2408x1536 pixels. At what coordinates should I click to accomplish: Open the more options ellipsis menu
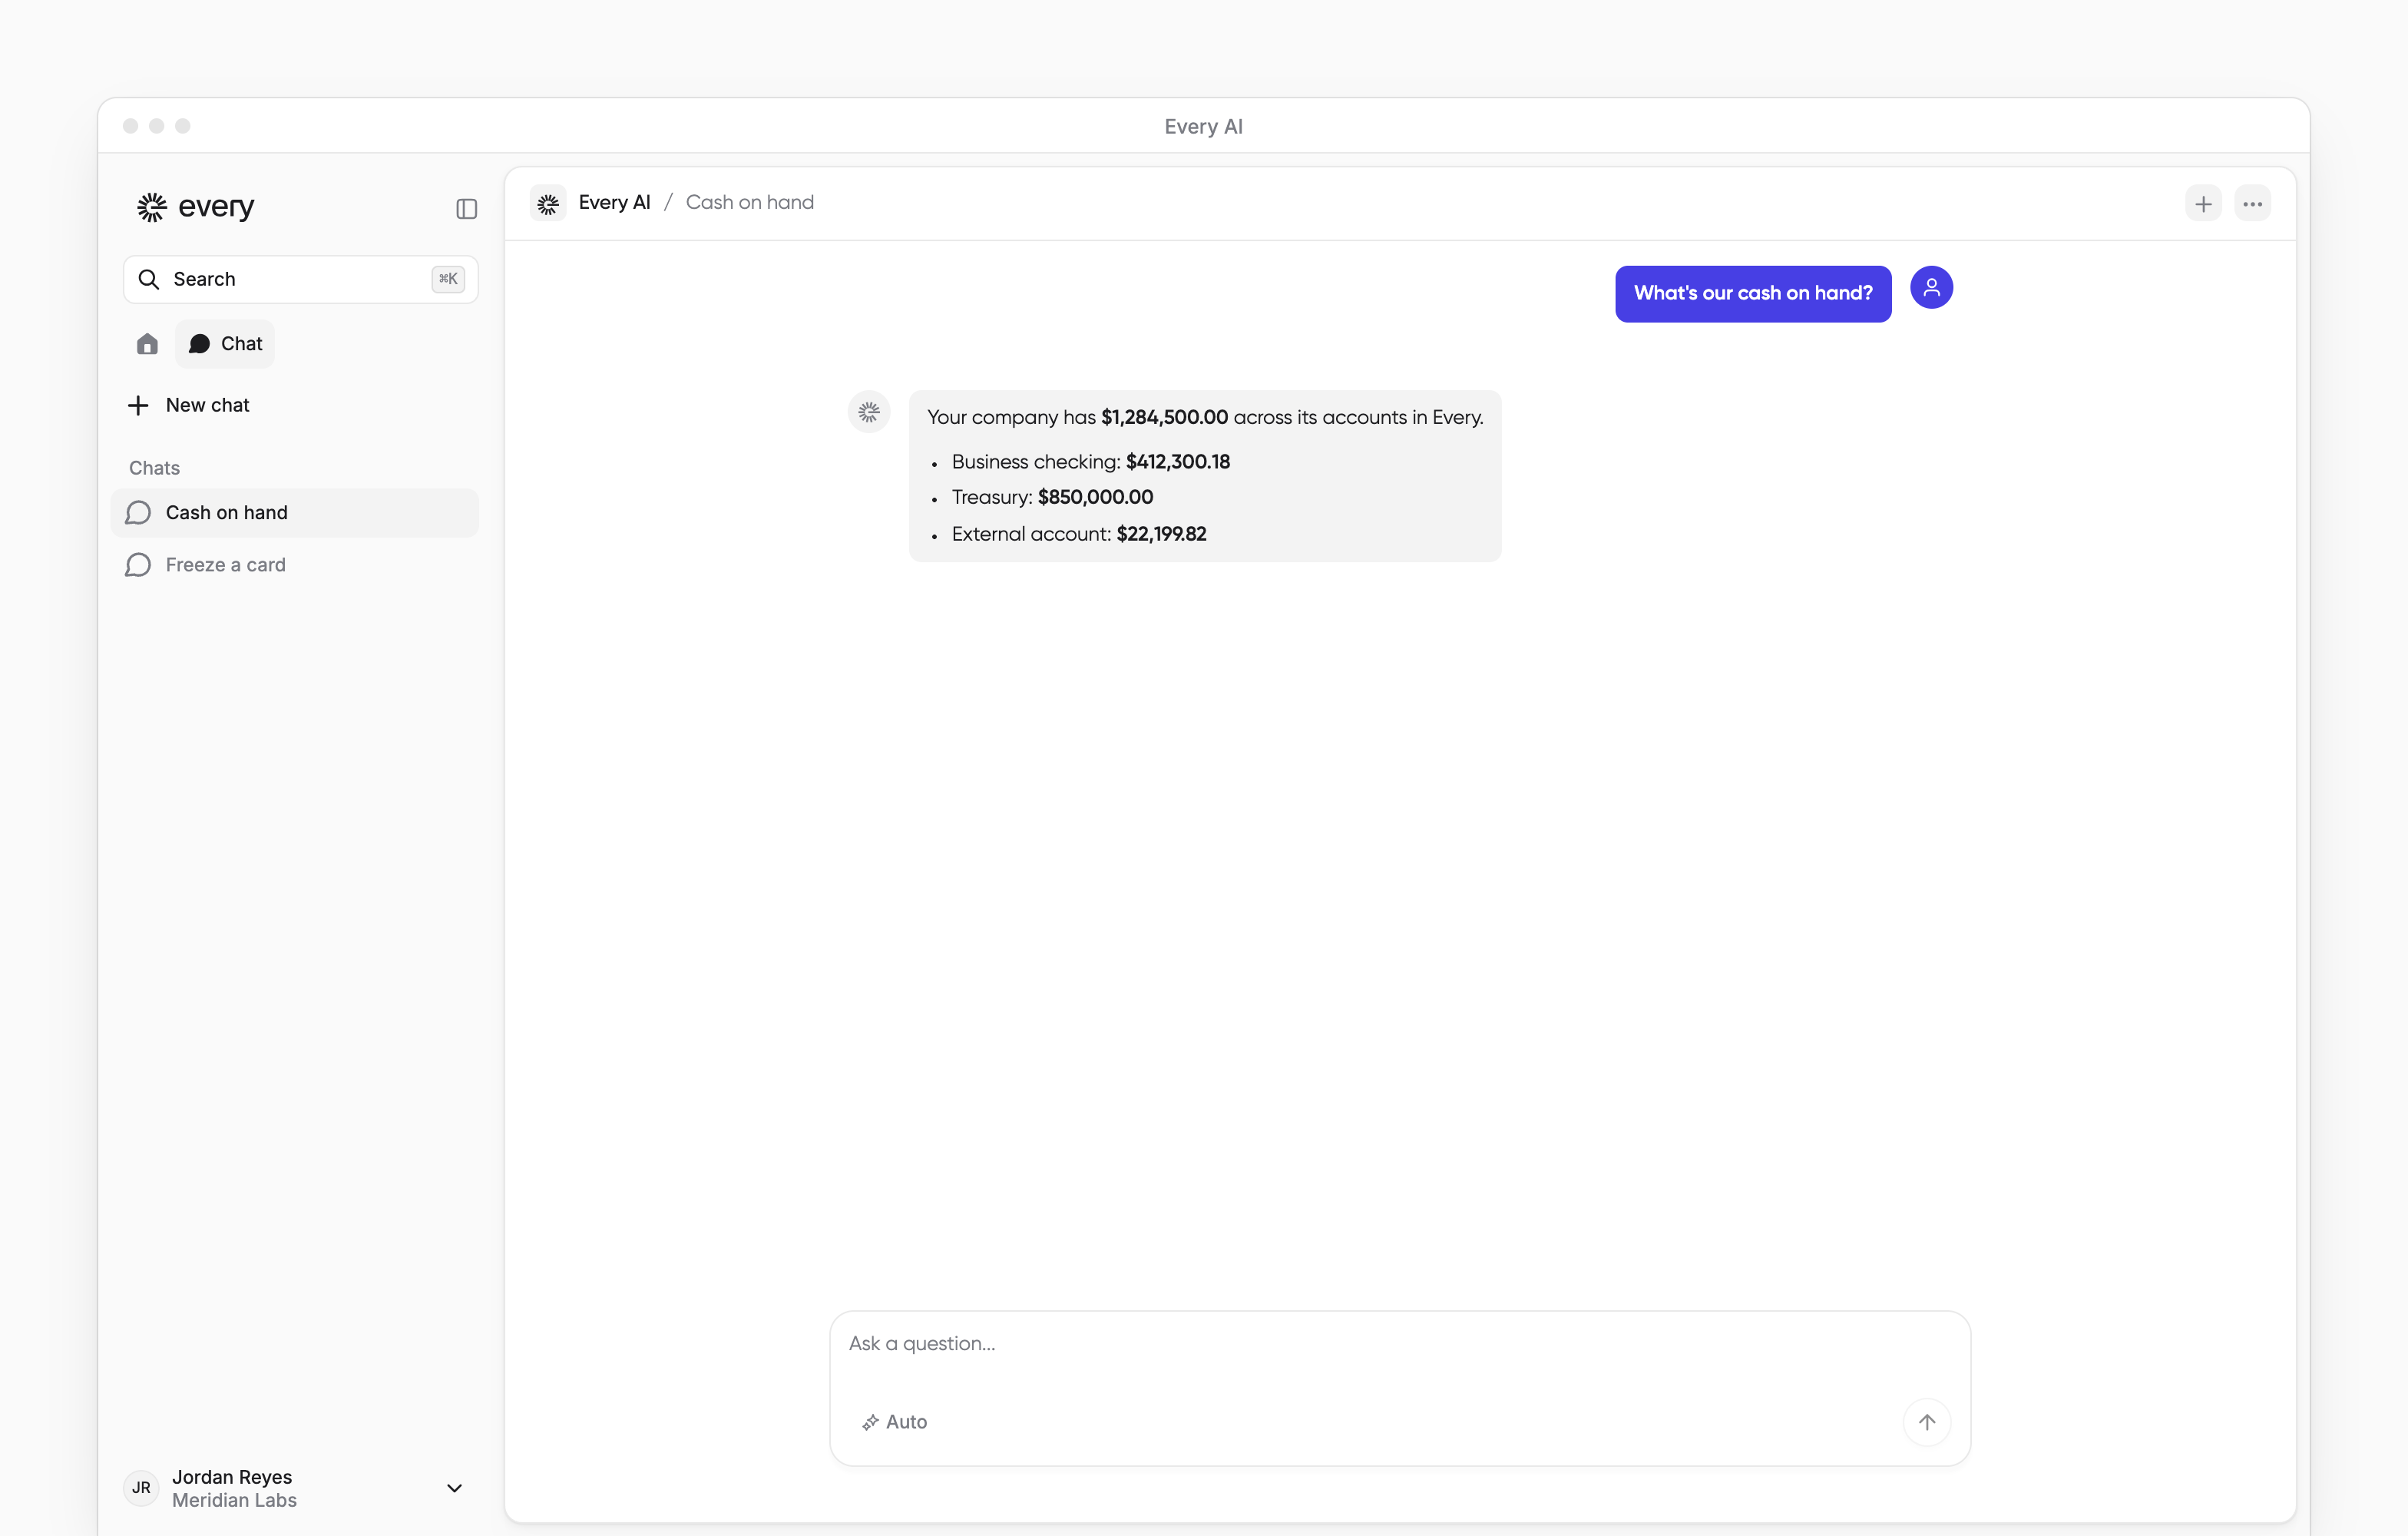point(2252,204)
